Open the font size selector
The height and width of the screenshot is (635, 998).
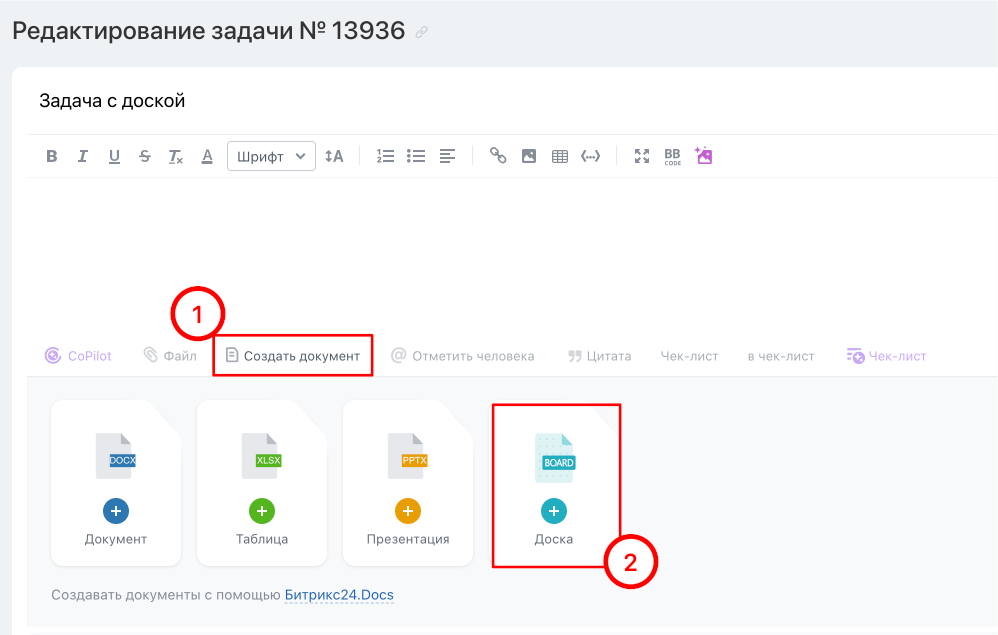click(x=334, y=155)
